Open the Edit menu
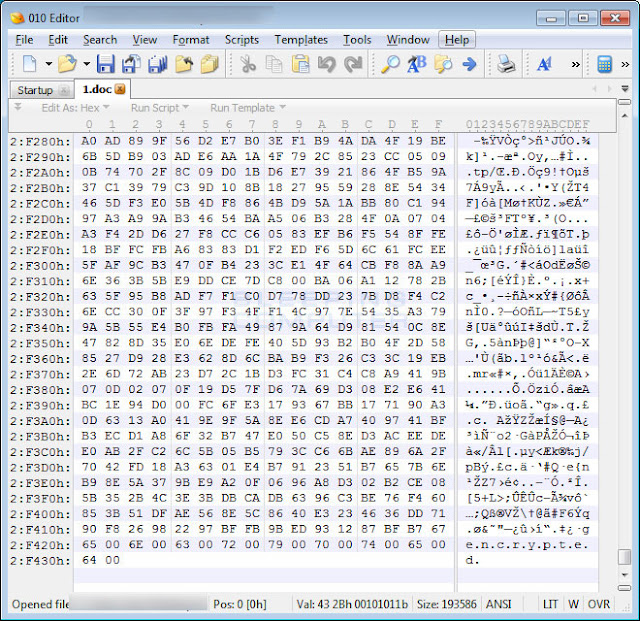 coord(58,40)
